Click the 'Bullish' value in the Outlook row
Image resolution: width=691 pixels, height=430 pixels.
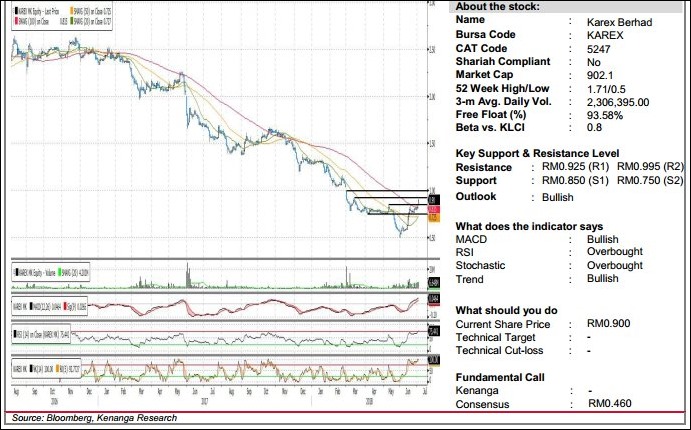(557, 197)
